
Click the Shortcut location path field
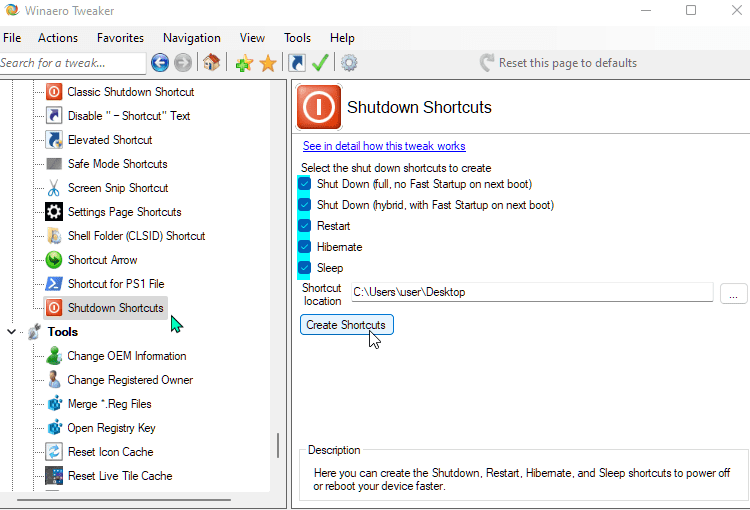[532, 292]
